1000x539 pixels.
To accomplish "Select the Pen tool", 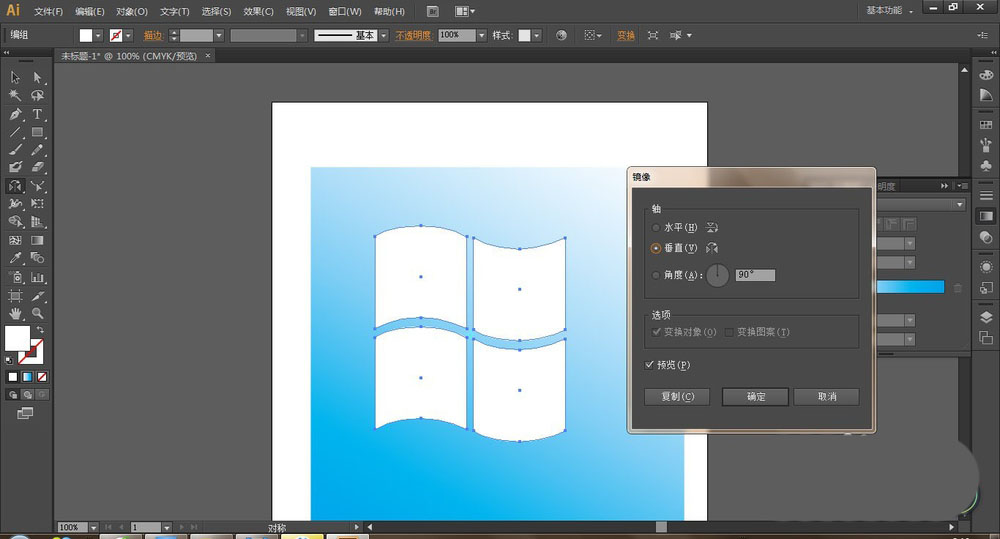I will (15, 114).
